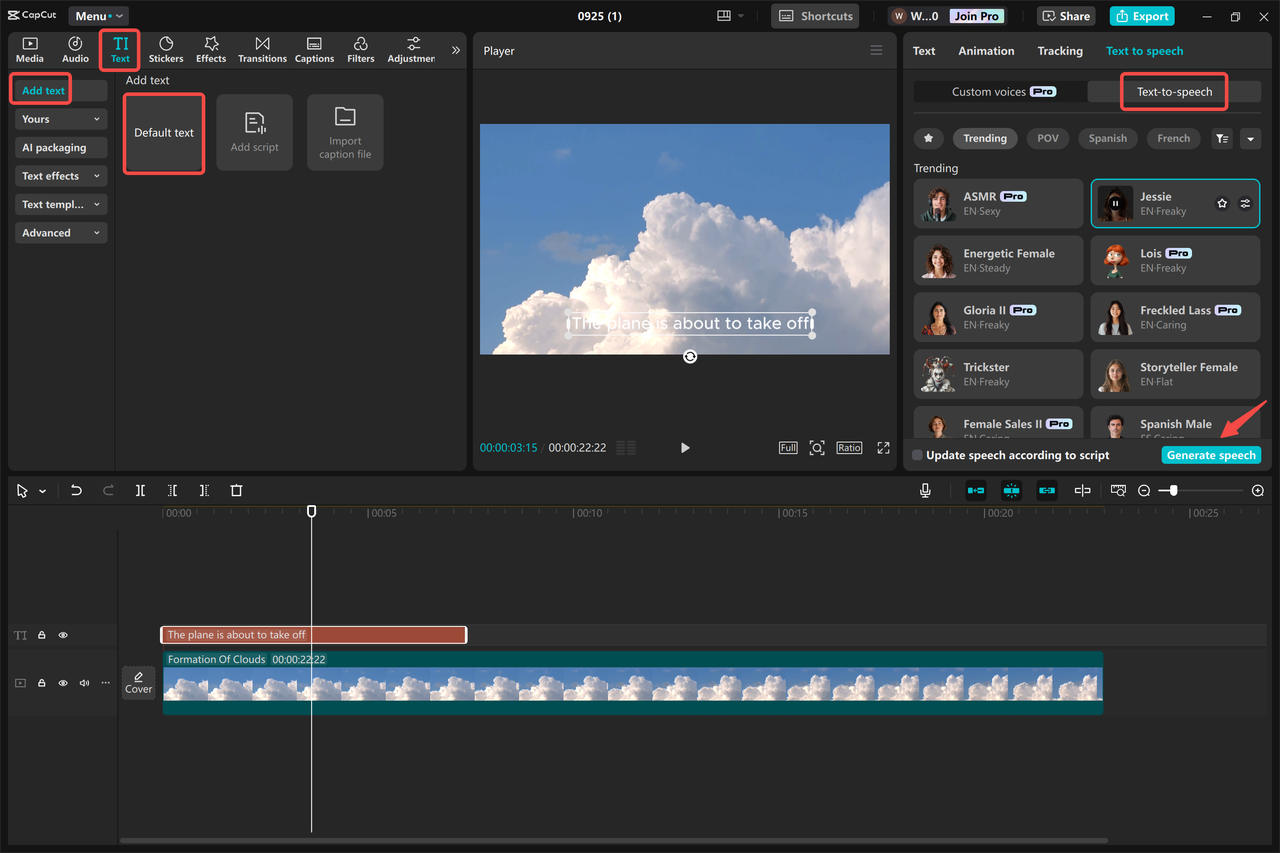1280x853 pixels.
Task: Open the Menu dropdown at top left
Action: (x=97, y=15)
